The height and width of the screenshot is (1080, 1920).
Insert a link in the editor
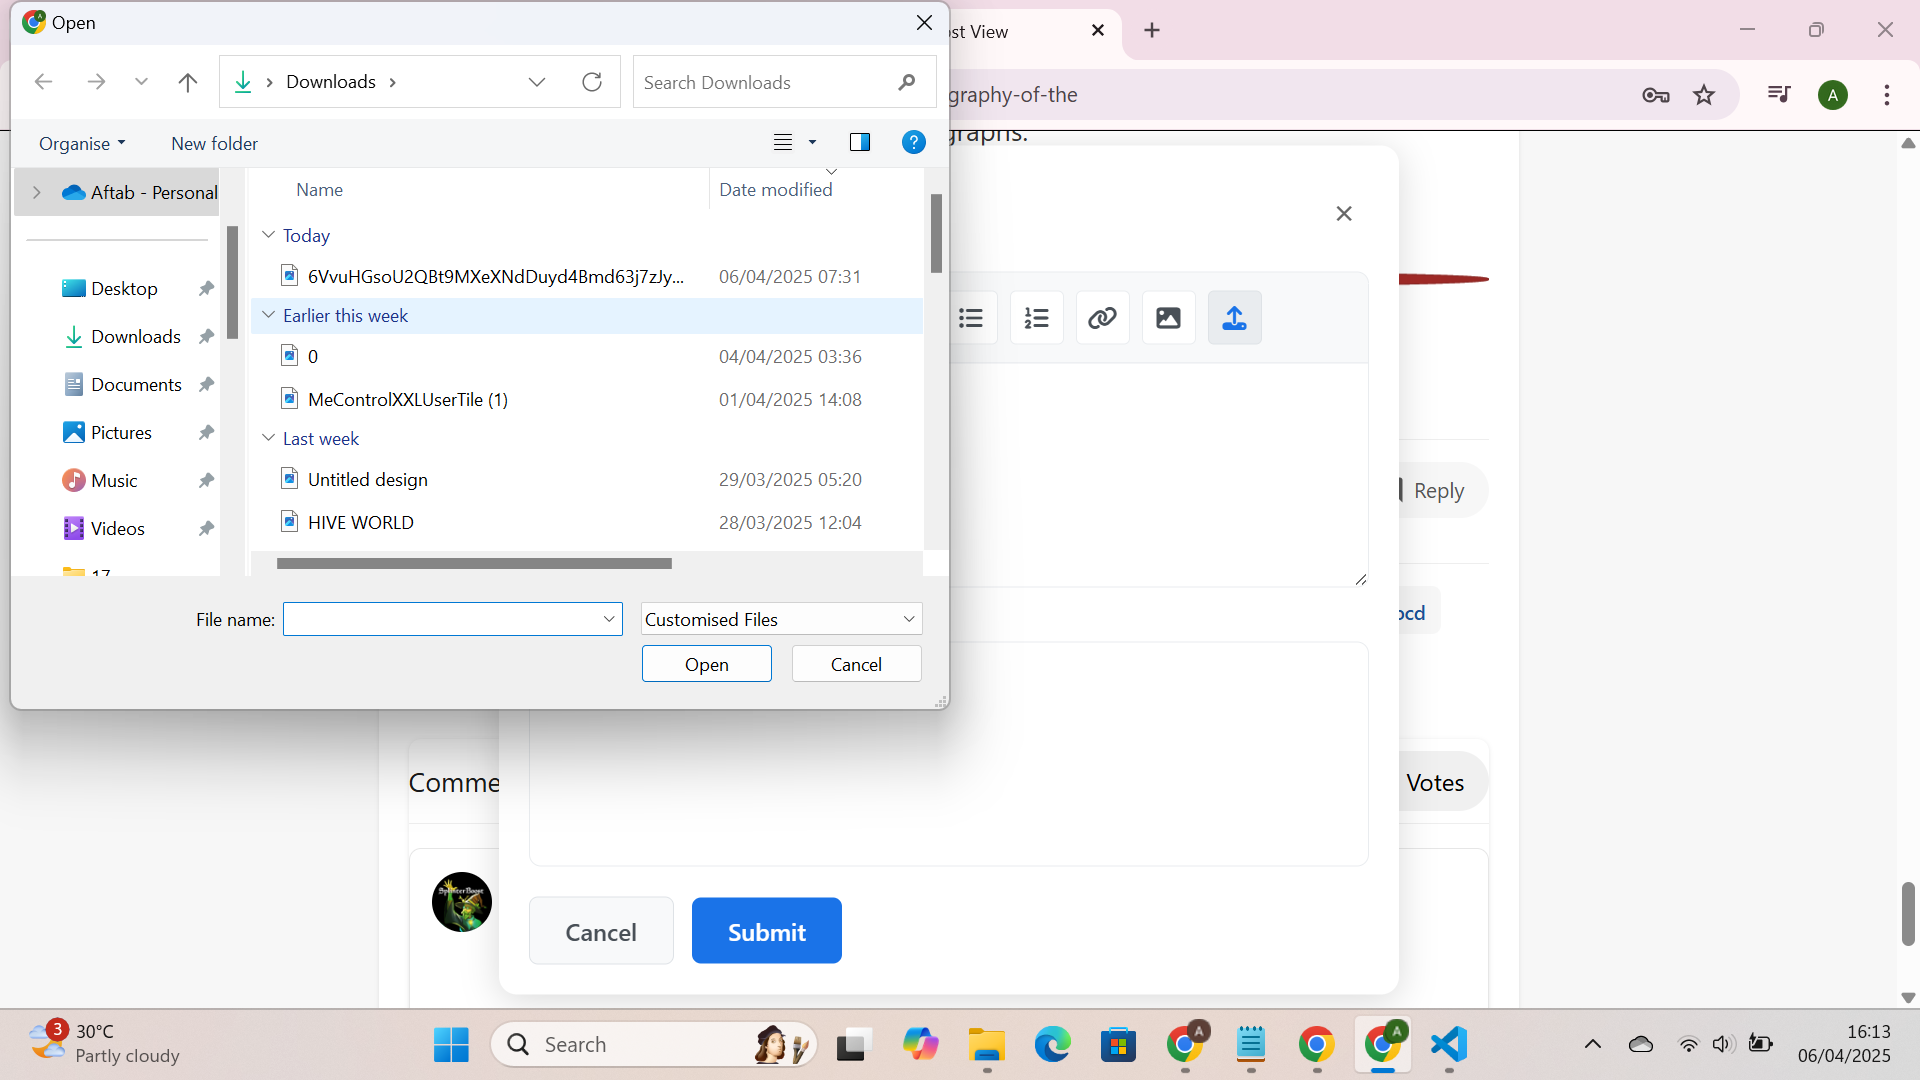[x=1102, y=318]
